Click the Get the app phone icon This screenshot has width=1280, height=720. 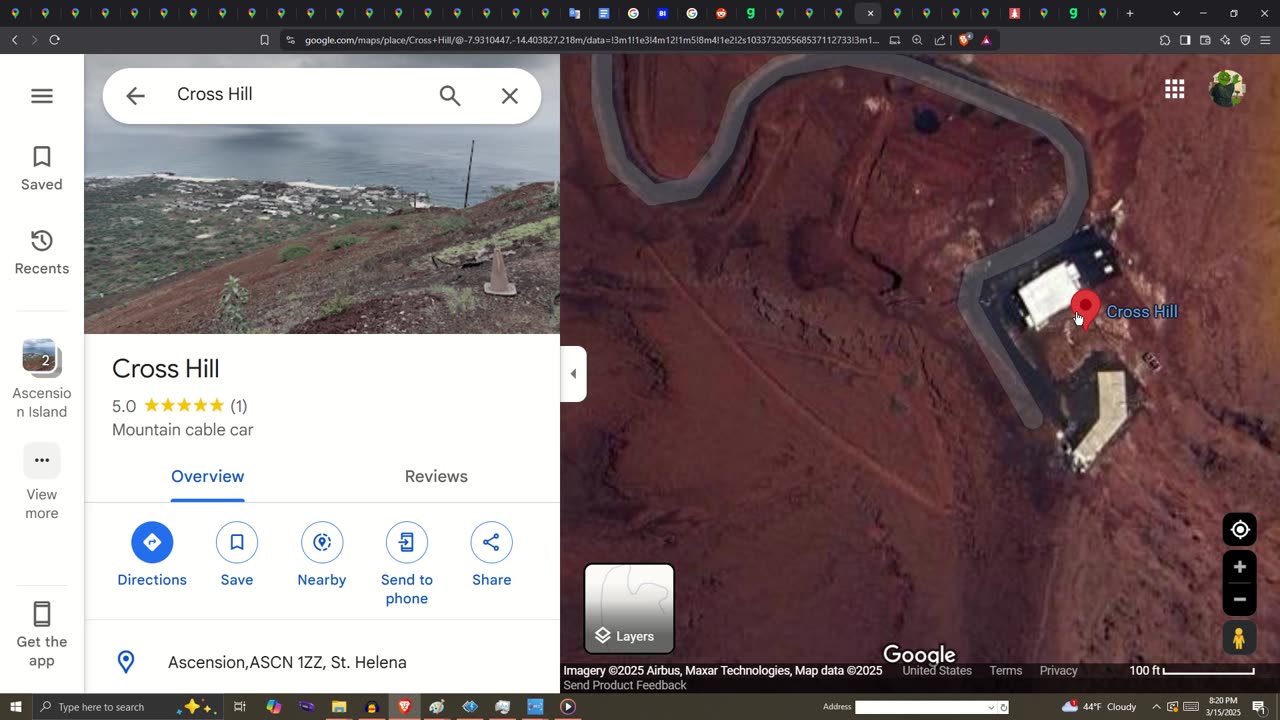(42, 614)
